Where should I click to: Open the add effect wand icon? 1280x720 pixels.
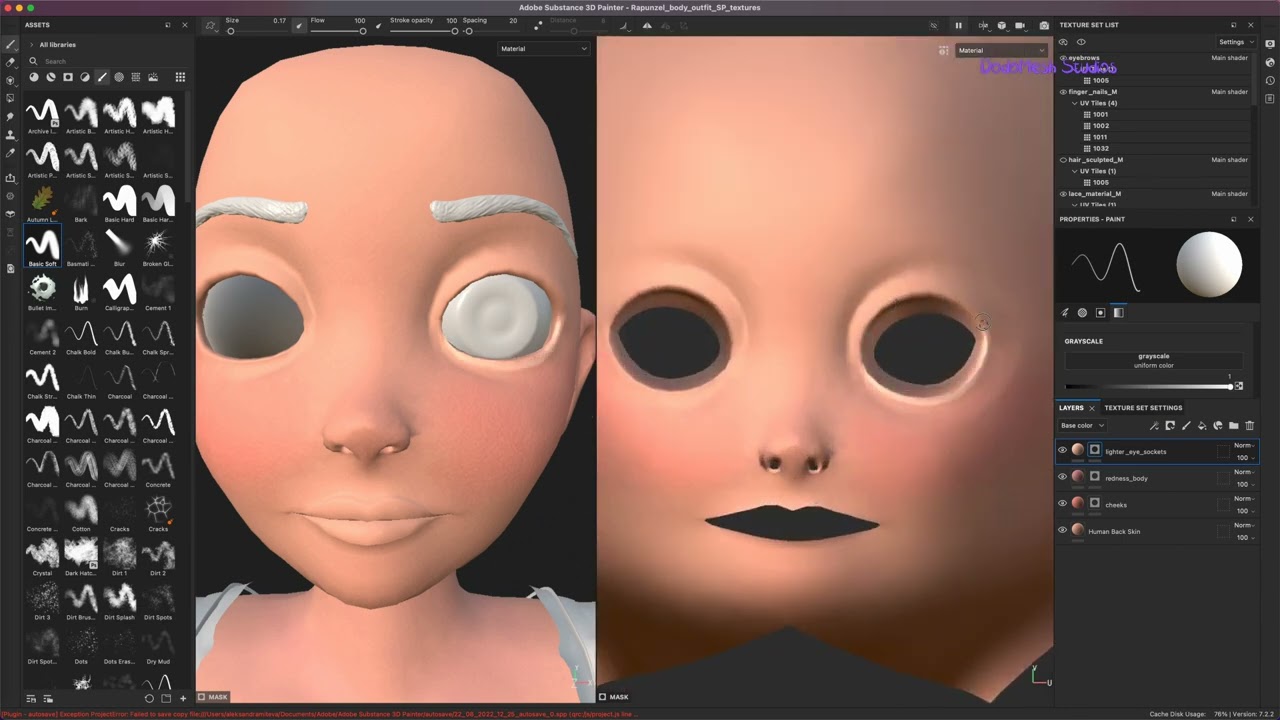point(1154,426)
